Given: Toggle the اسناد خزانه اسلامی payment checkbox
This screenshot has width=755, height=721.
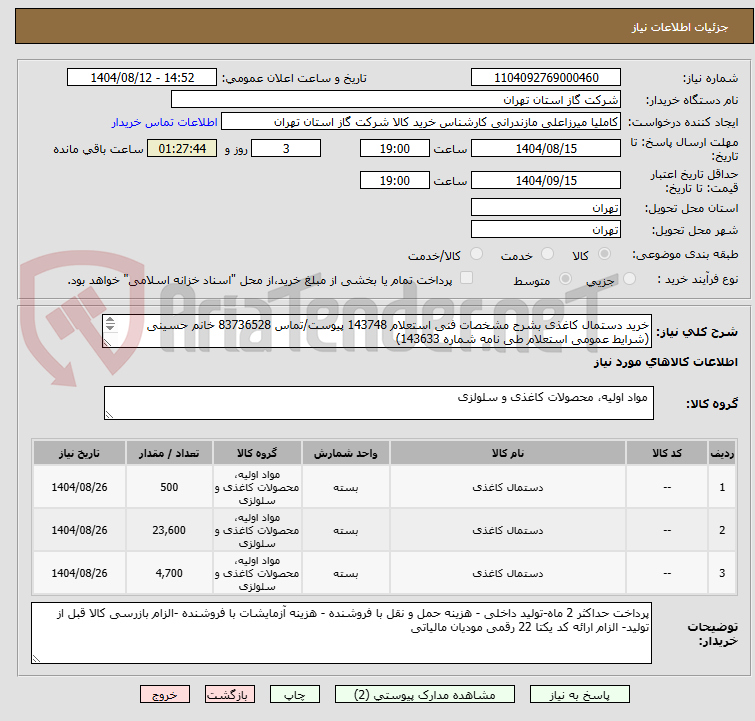Looking at the screenshot, I should pyautogui.click(x=466, y=278).
